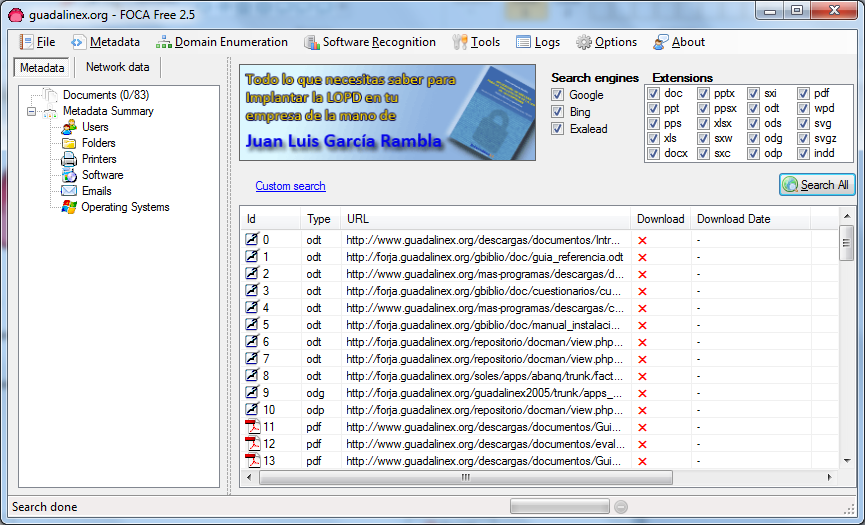This screenshot has width=865, height=525.
Task: Click scroll up arrow of document list
Action: coord(847,216)
